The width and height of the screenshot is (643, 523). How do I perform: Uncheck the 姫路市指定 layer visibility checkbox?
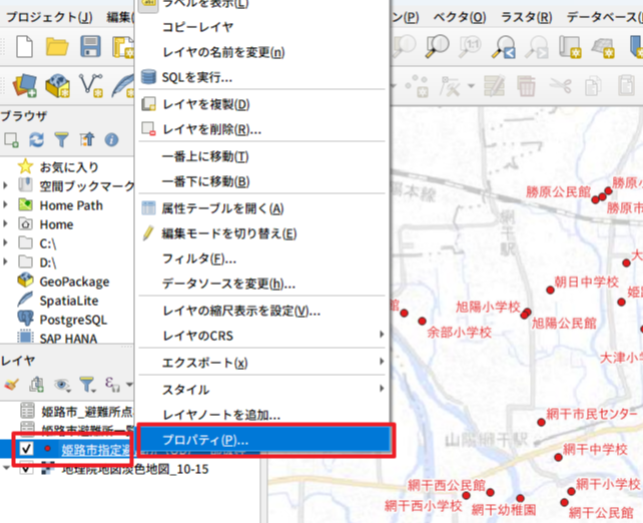pyautogui.click(x=26, y=449)
